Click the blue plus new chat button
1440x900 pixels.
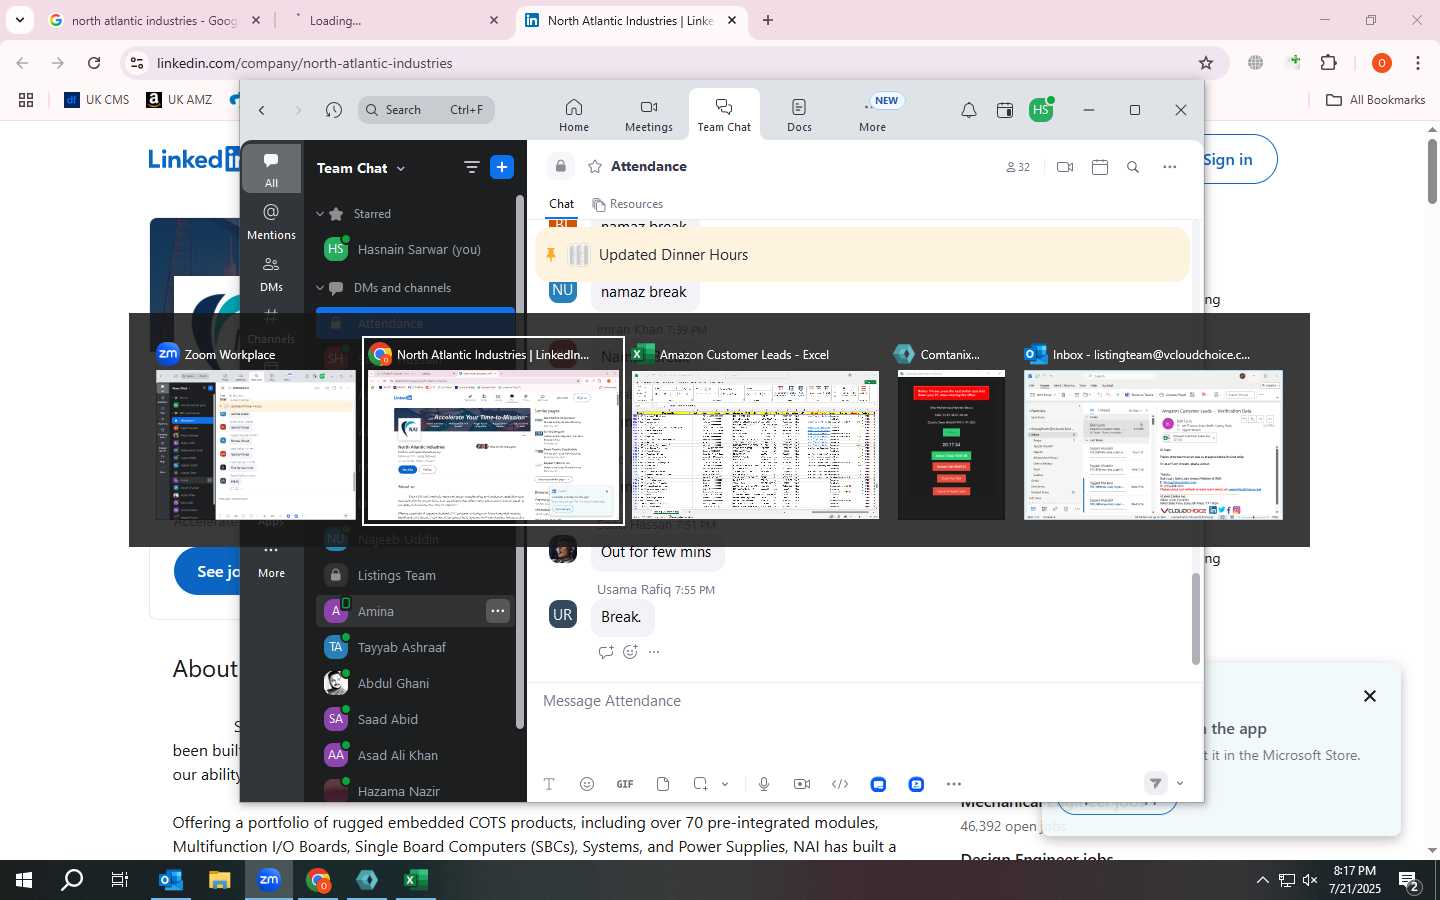pos(502,167)
